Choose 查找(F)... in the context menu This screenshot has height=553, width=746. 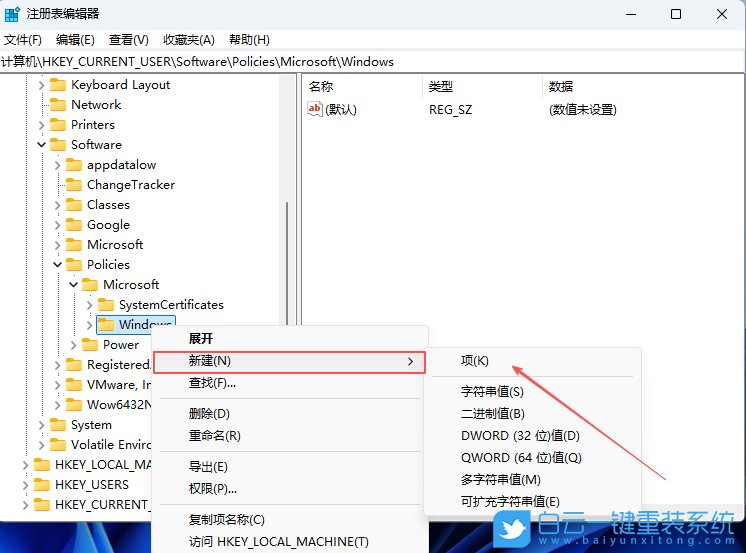point(290,383)
